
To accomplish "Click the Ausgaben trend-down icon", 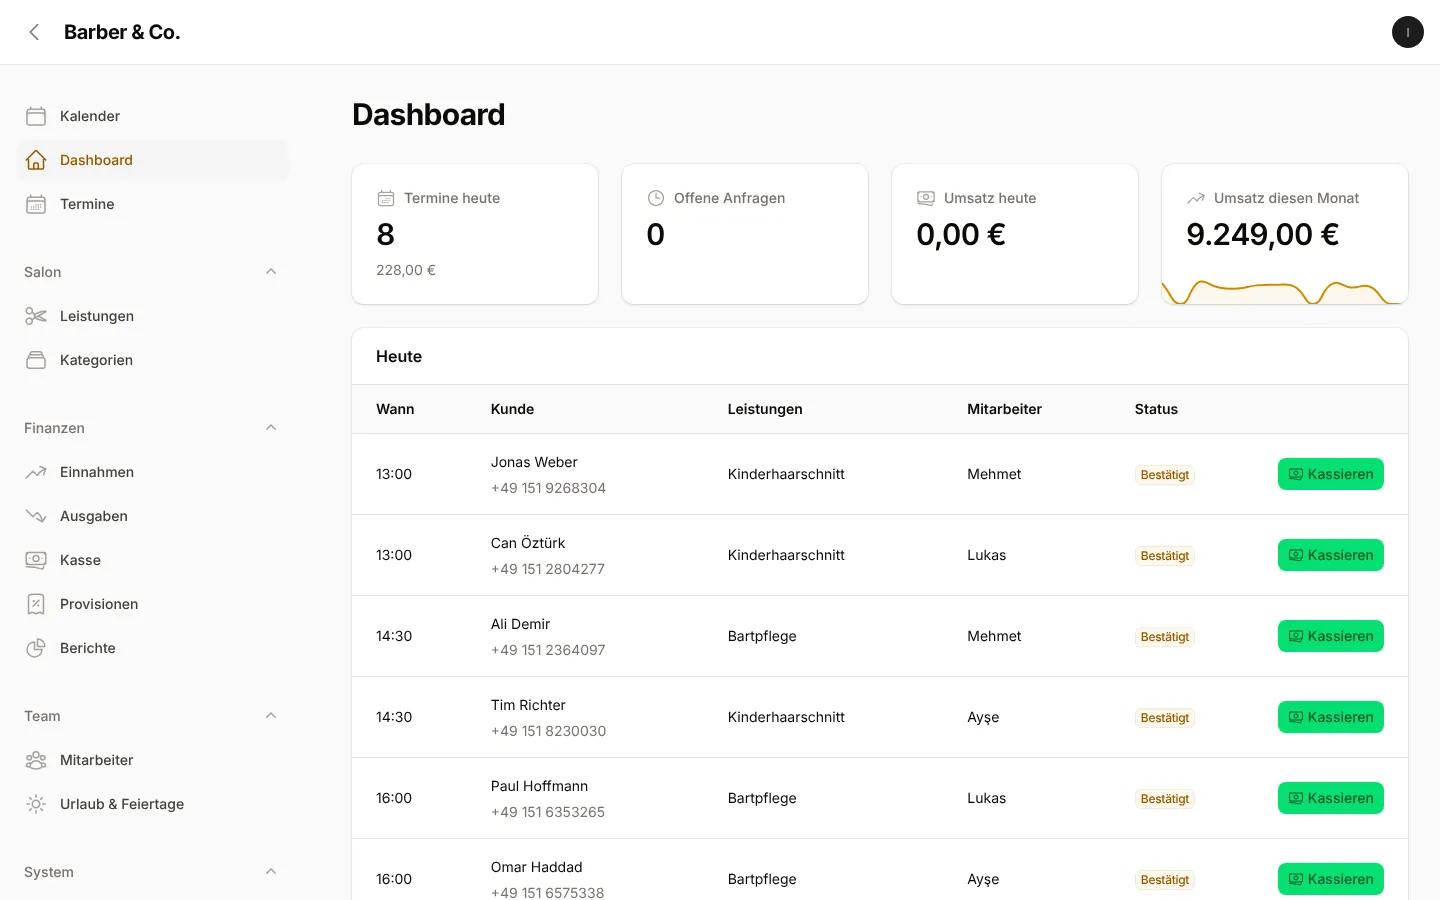I will [36, 516].
